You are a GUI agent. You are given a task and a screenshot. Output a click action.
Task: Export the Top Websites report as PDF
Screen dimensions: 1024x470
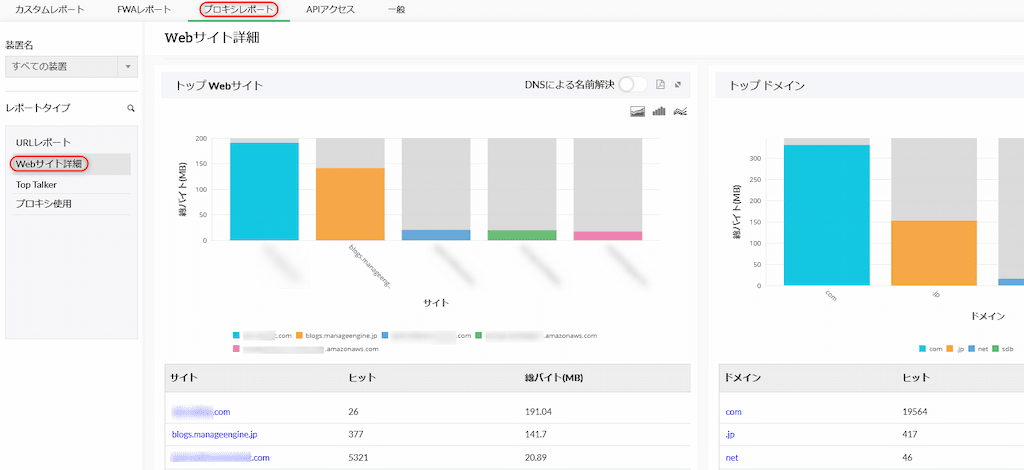(x=660, y=85)
